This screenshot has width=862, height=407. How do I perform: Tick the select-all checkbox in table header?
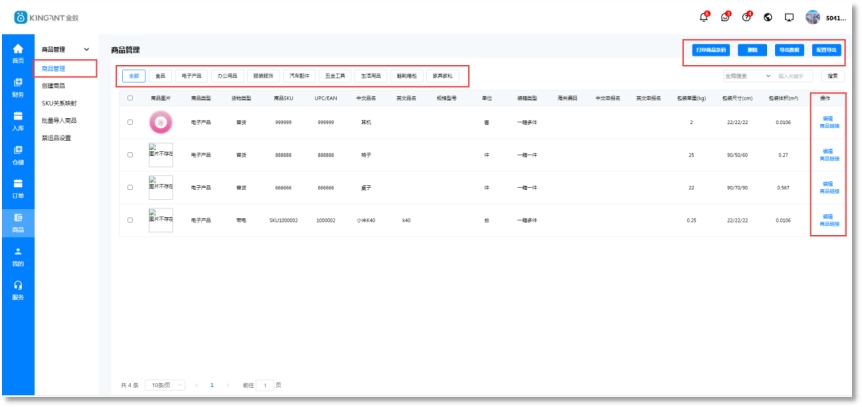pyautogui.click(x=130, y=98)
